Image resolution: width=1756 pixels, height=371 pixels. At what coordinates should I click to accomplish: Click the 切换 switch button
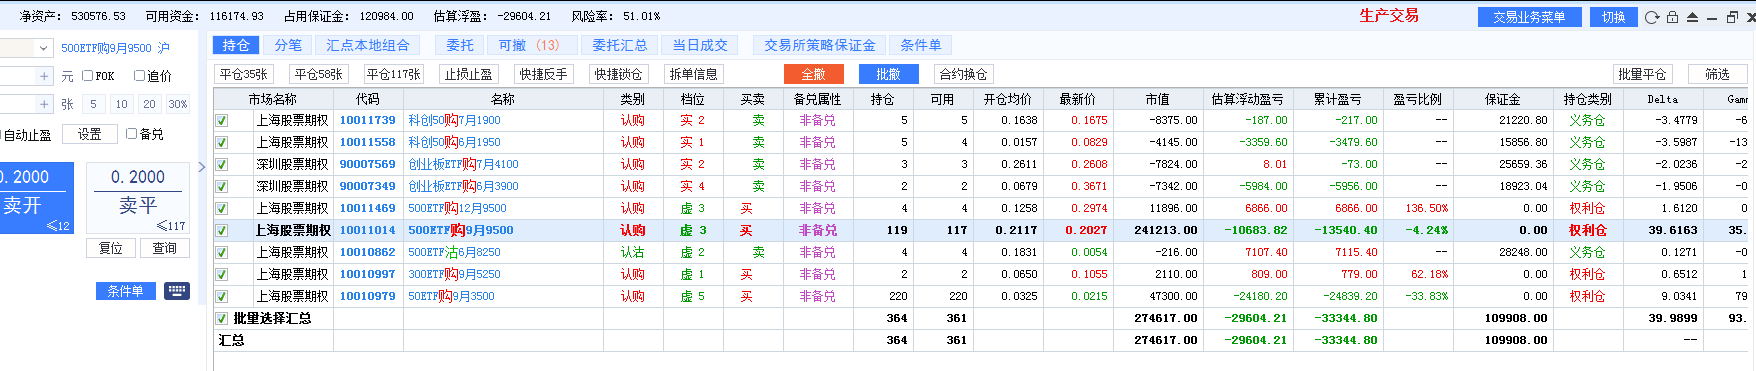tap(1613, 17)
